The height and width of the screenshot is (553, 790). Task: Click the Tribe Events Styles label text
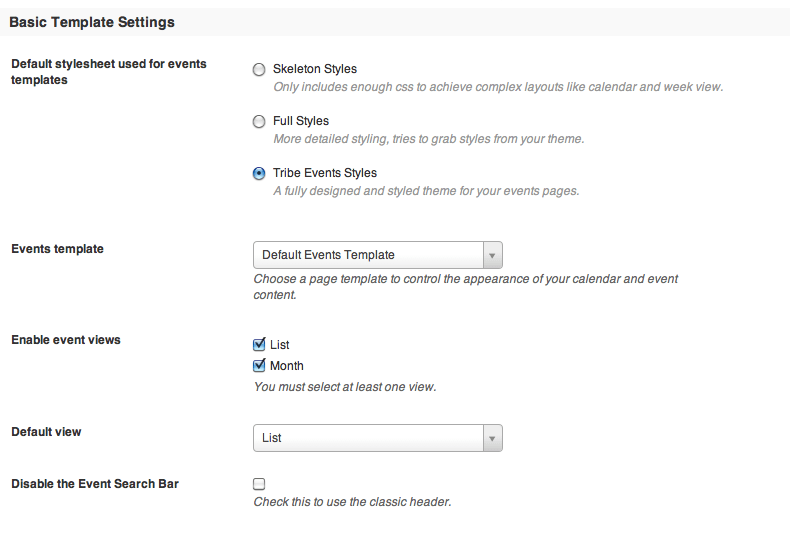click(x=325, y=173)
